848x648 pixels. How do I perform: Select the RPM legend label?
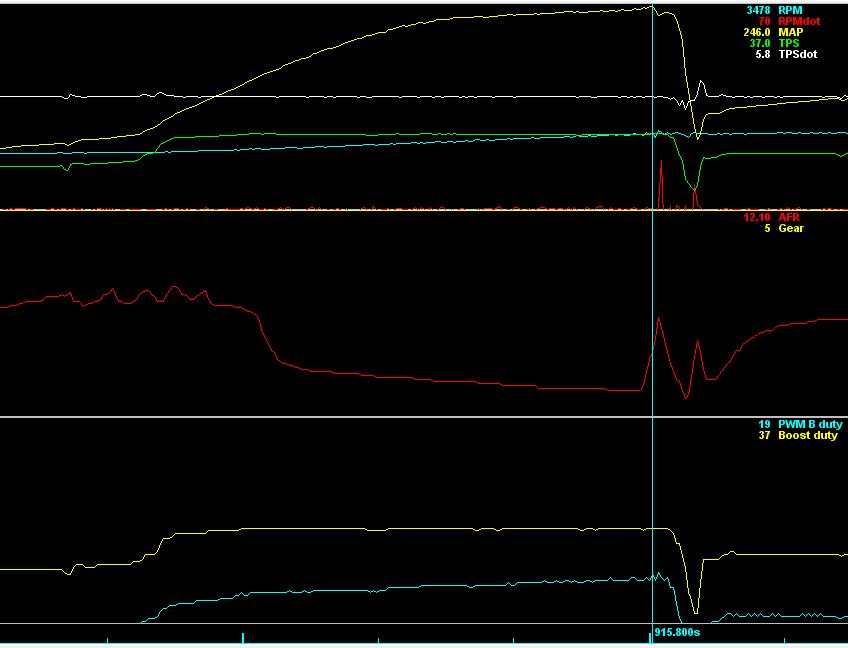[790, 10]
